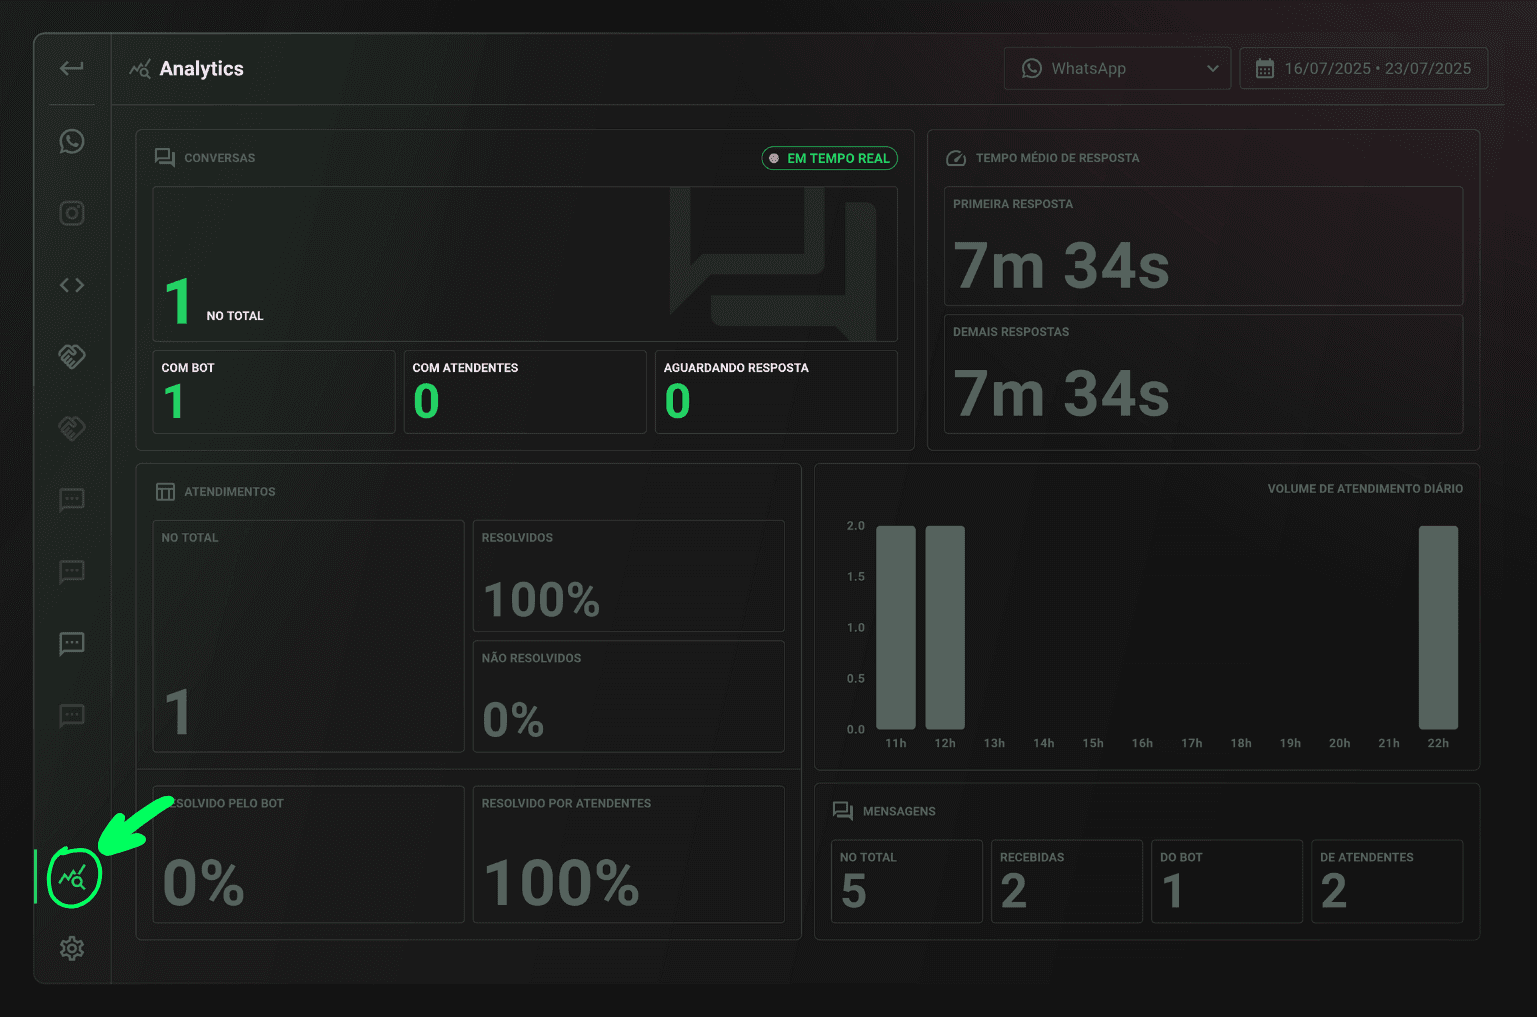Select the brightest chat bubble sidebar icon
The width and height of the screenshot is (1537, 1017).
click(x=72, y=643)
